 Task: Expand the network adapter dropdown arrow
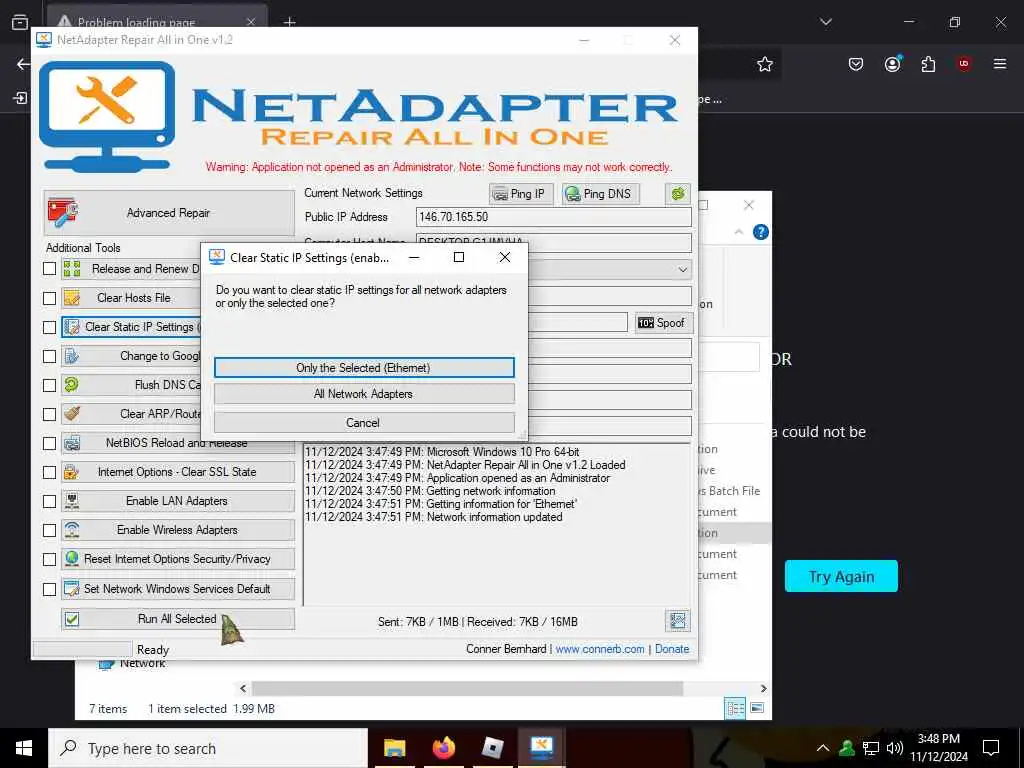click(x=682, y=270)
